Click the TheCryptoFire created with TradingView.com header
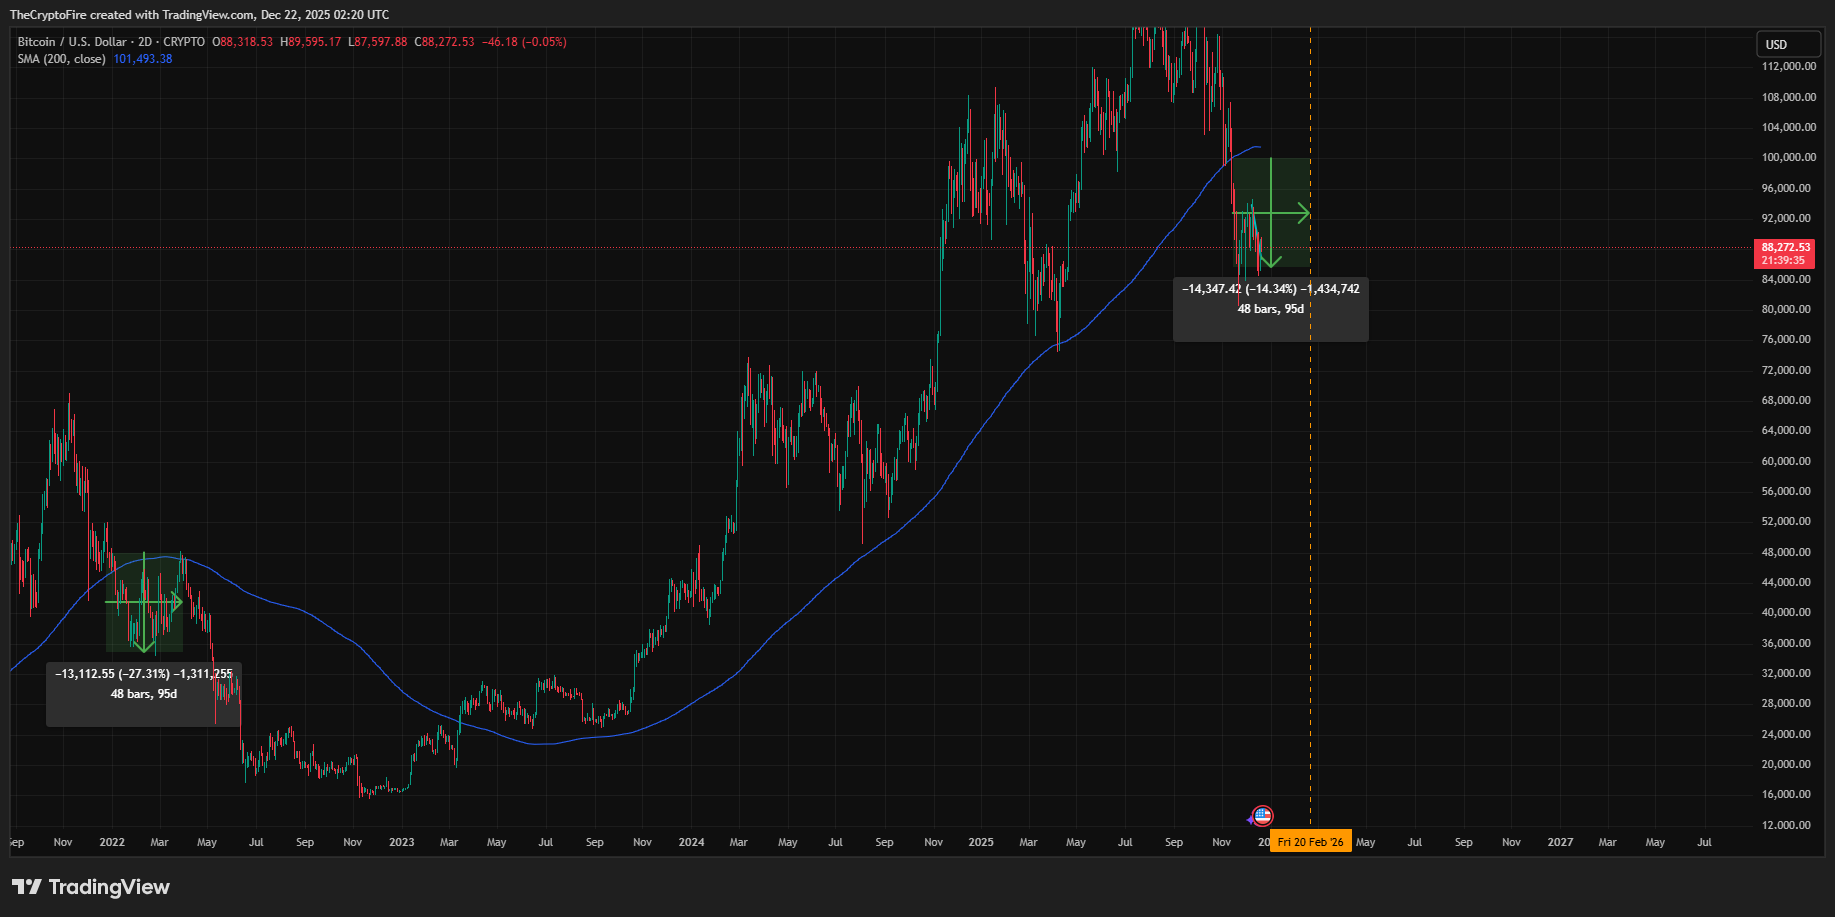1835x917 pixels. click(199, 14)
